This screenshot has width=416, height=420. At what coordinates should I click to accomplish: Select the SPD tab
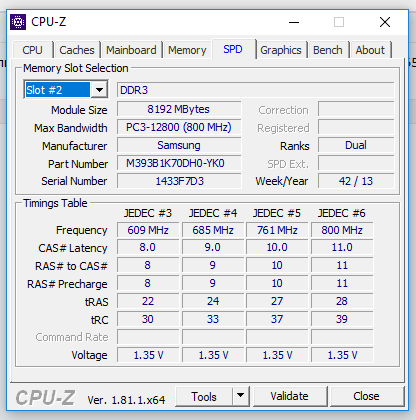[x=233, y=49]
